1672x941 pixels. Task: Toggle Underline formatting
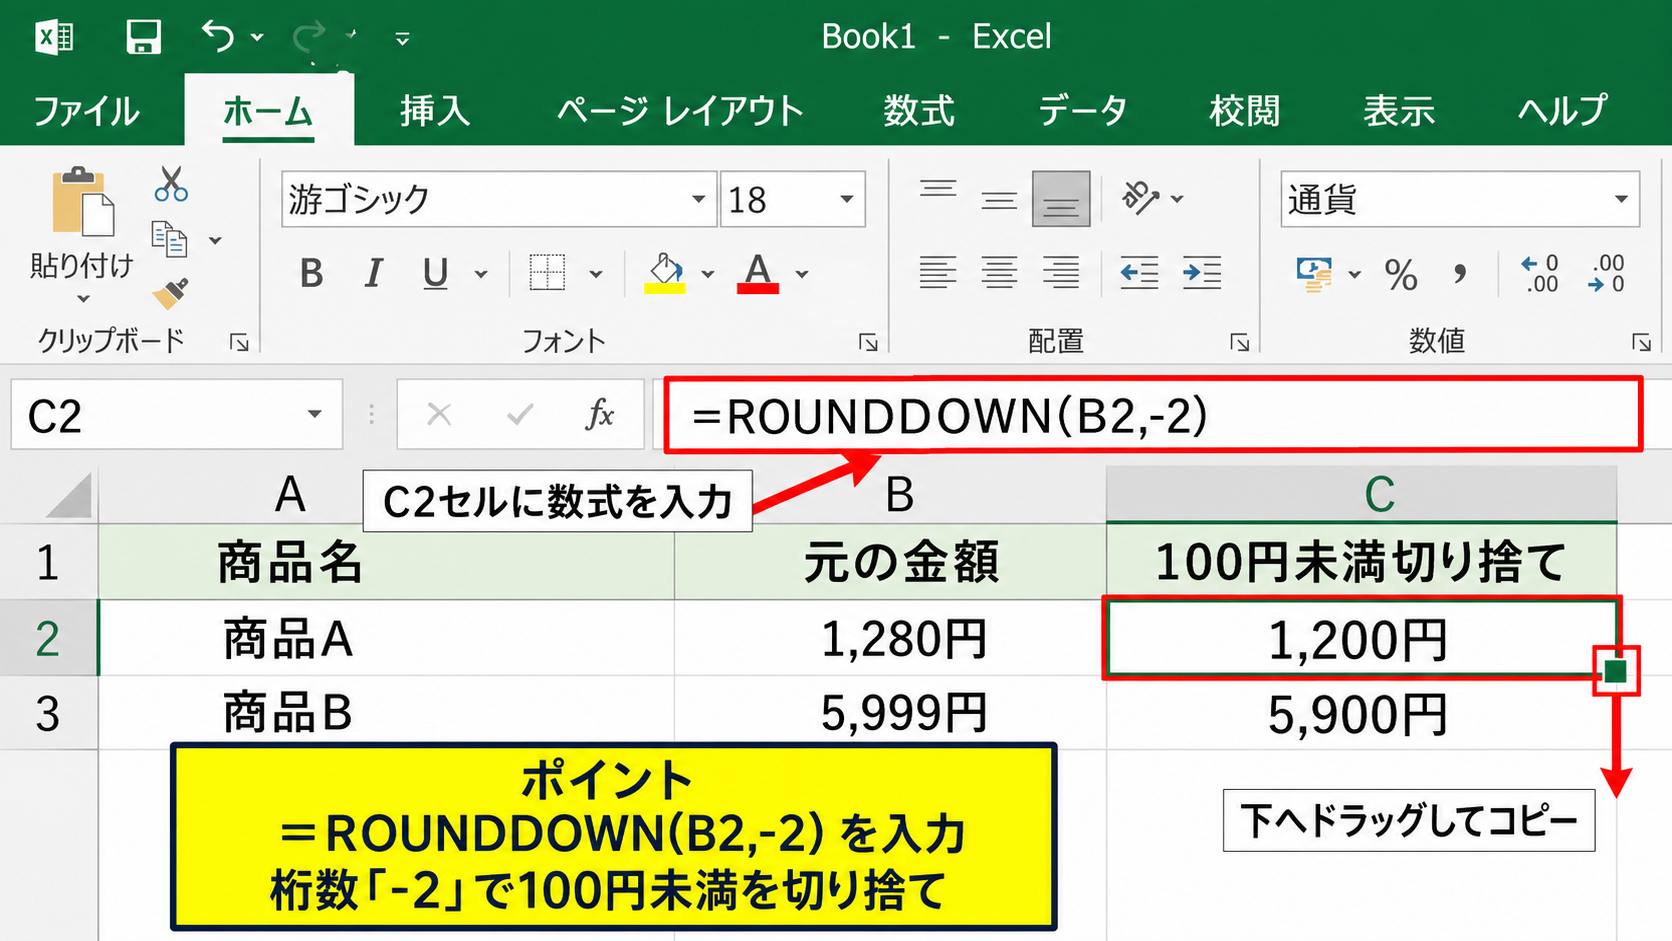[x=435, y=273]
